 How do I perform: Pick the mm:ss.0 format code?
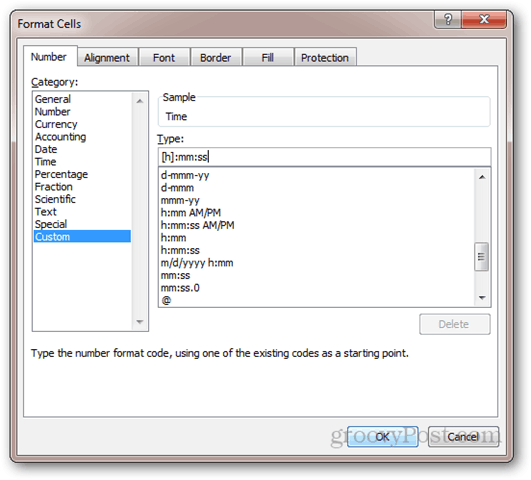click(x=180, y=288)
